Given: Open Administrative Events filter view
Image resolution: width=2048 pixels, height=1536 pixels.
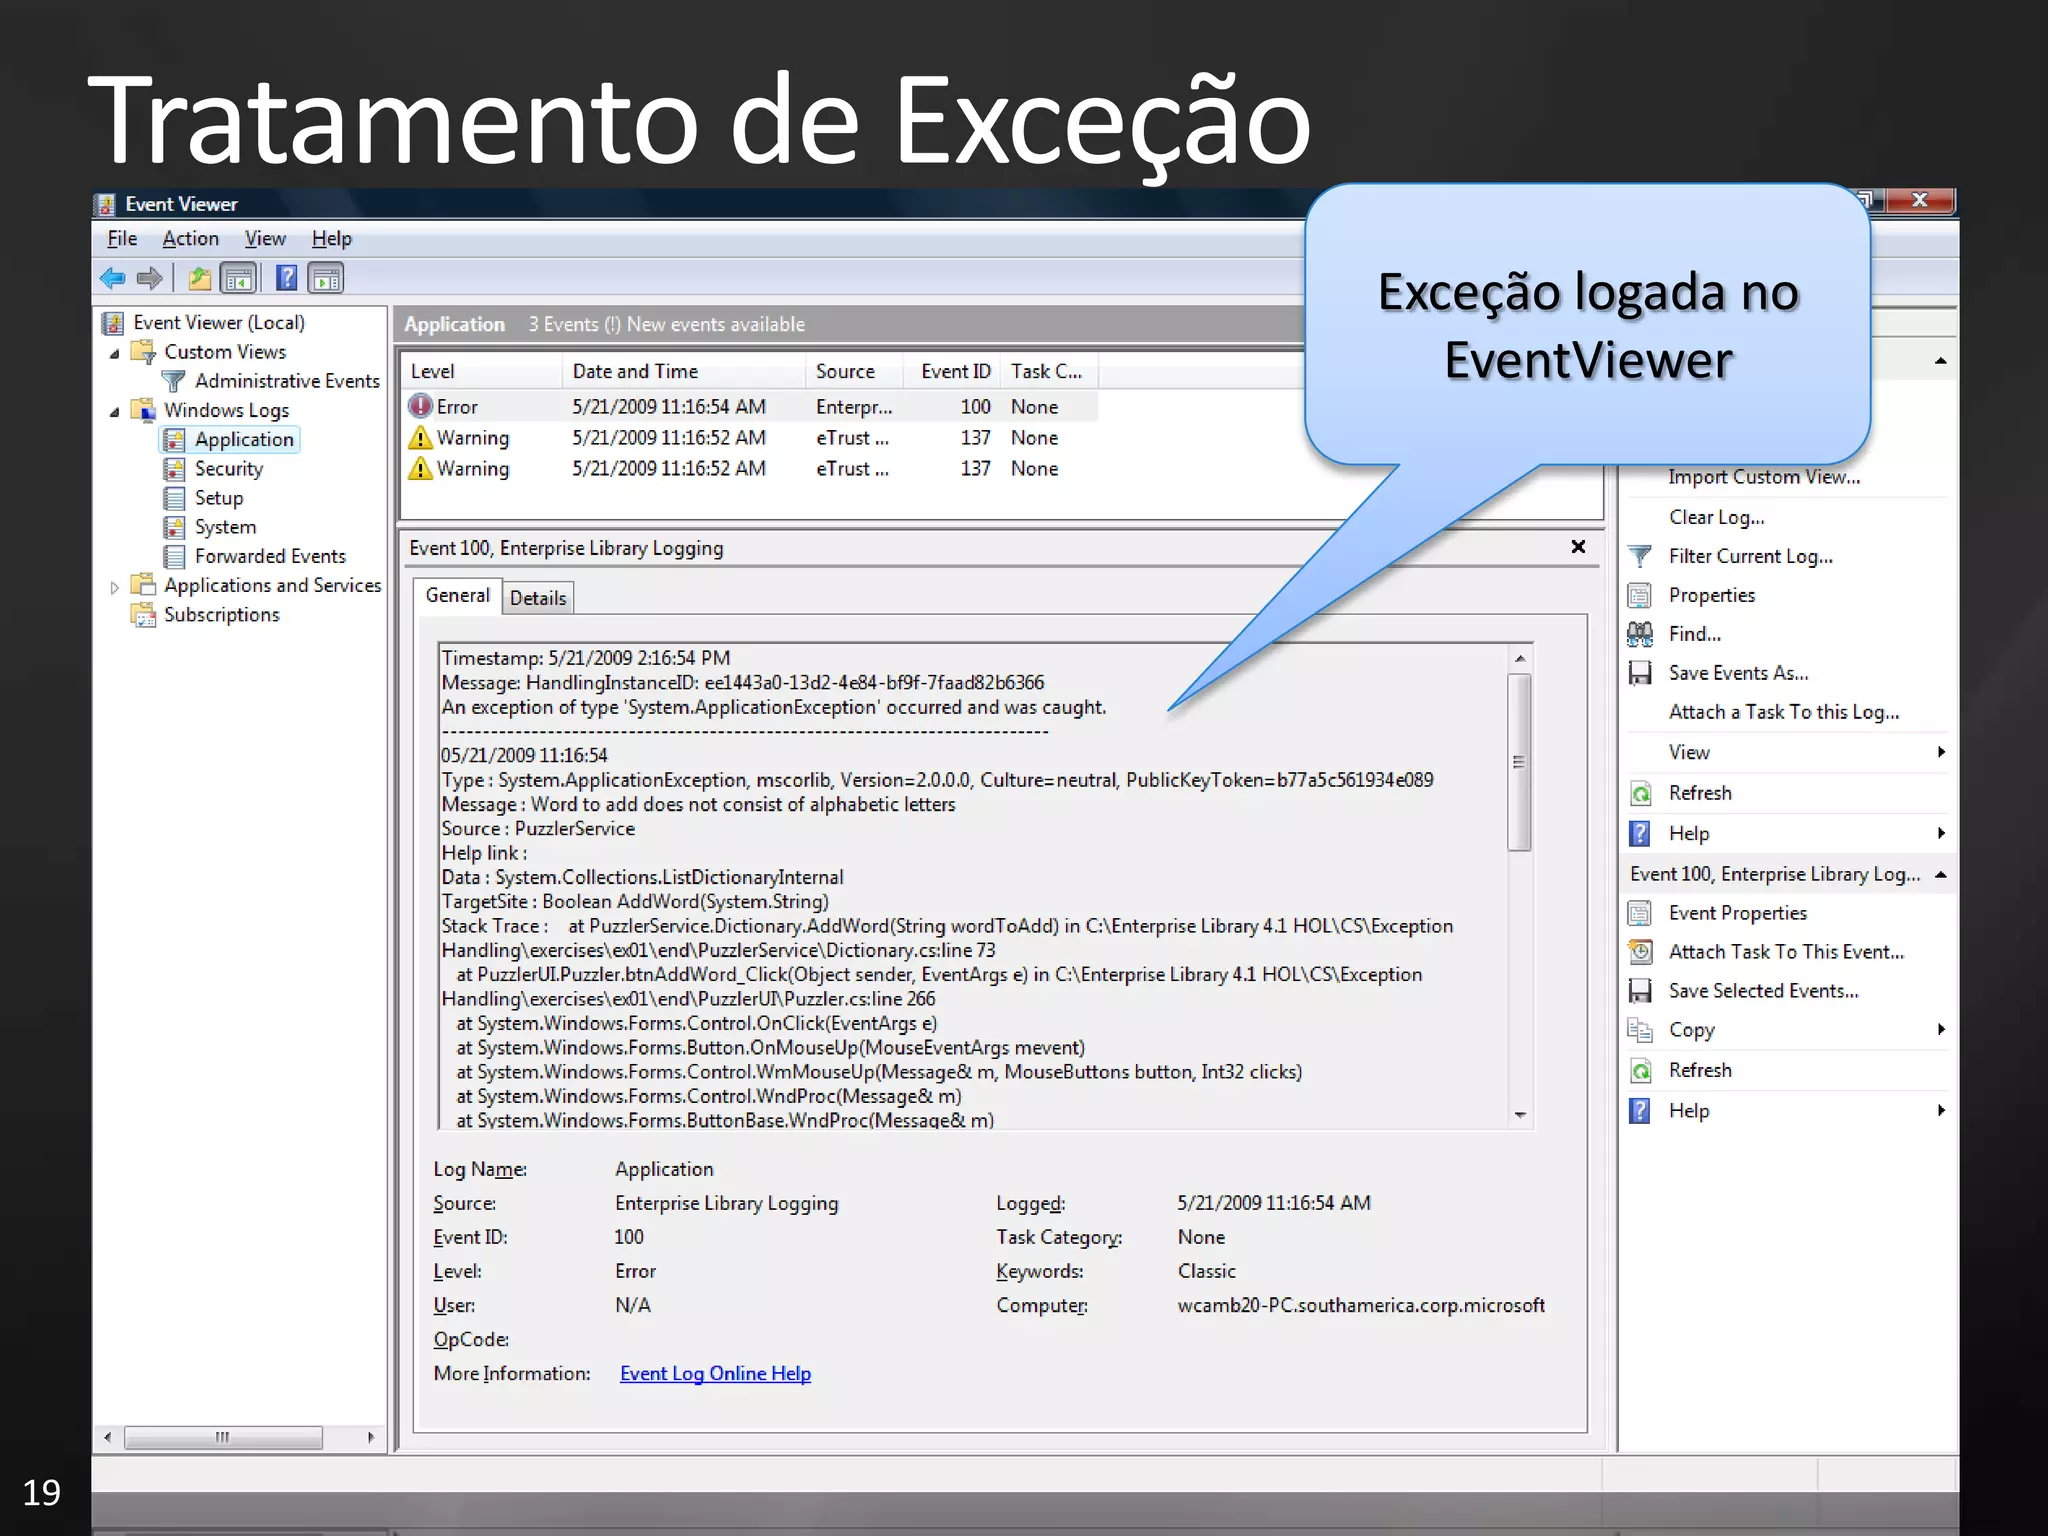Looking at the screenshot, I should 287,381.
